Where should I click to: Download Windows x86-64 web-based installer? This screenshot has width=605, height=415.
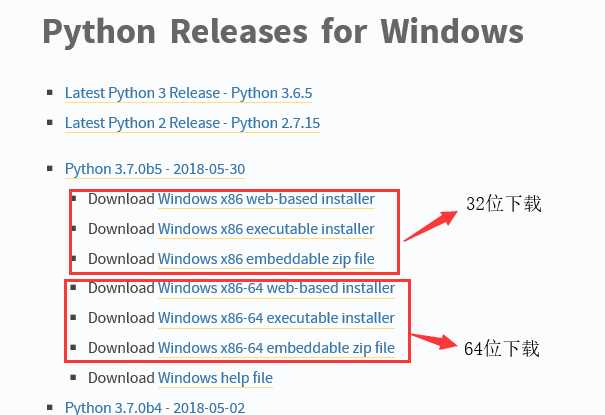pos(276,288)
